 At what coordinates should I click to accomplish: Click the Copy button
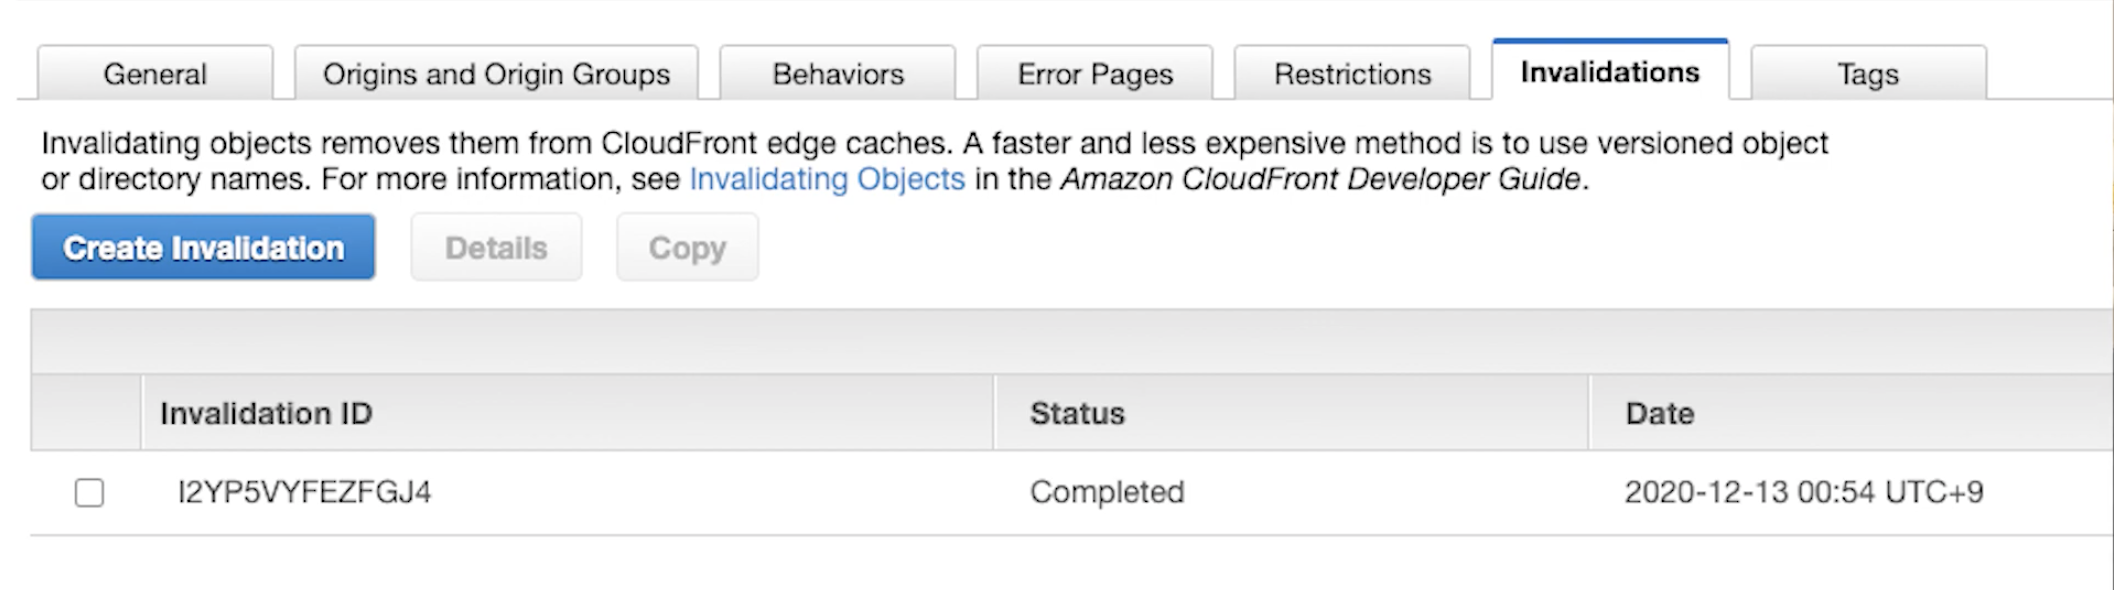coord(687,247)
